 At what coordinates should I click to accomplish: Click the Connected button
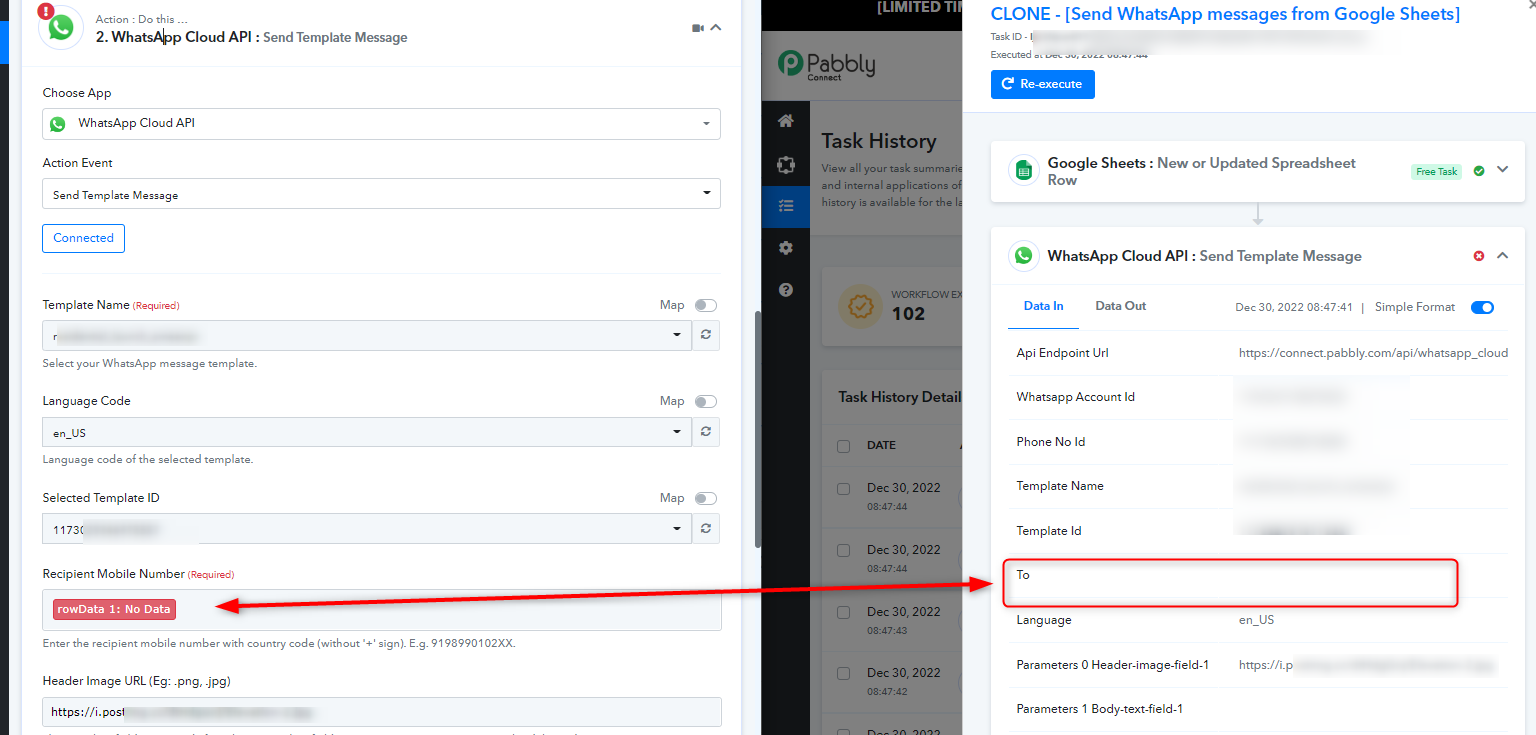click(83, 238)
